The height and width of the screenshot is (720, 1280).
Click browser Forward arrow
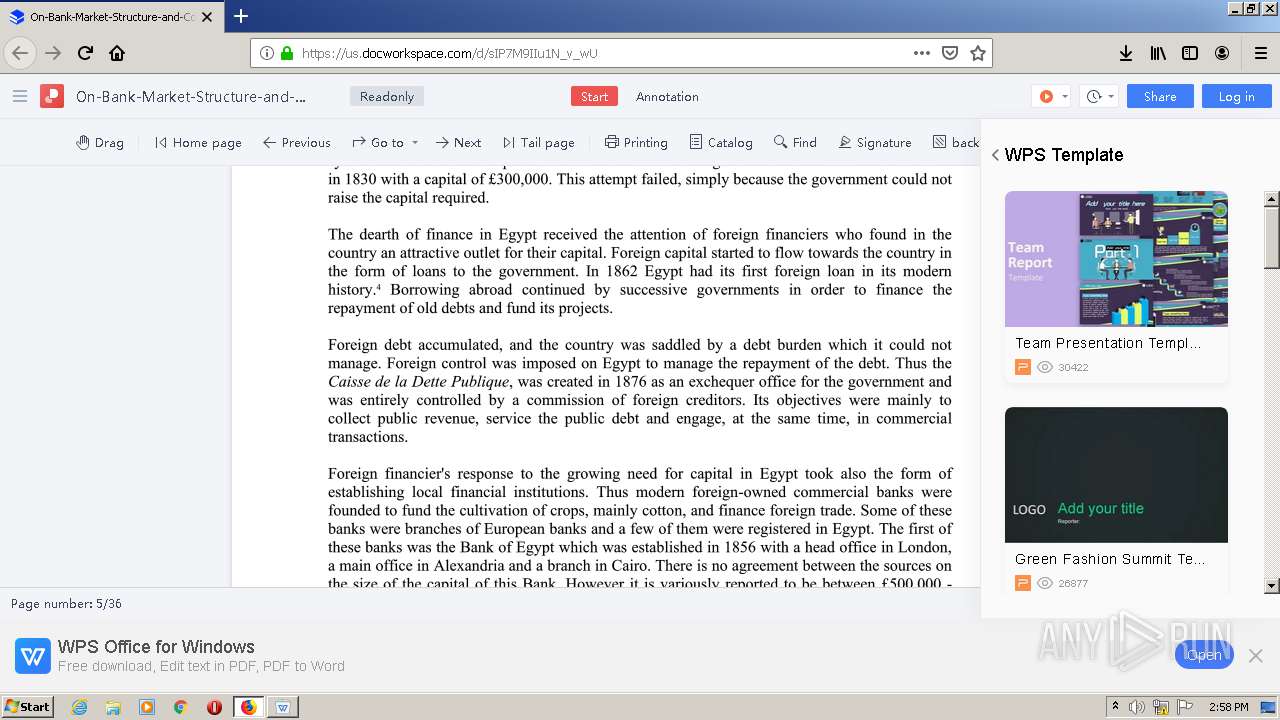point(53,53)
